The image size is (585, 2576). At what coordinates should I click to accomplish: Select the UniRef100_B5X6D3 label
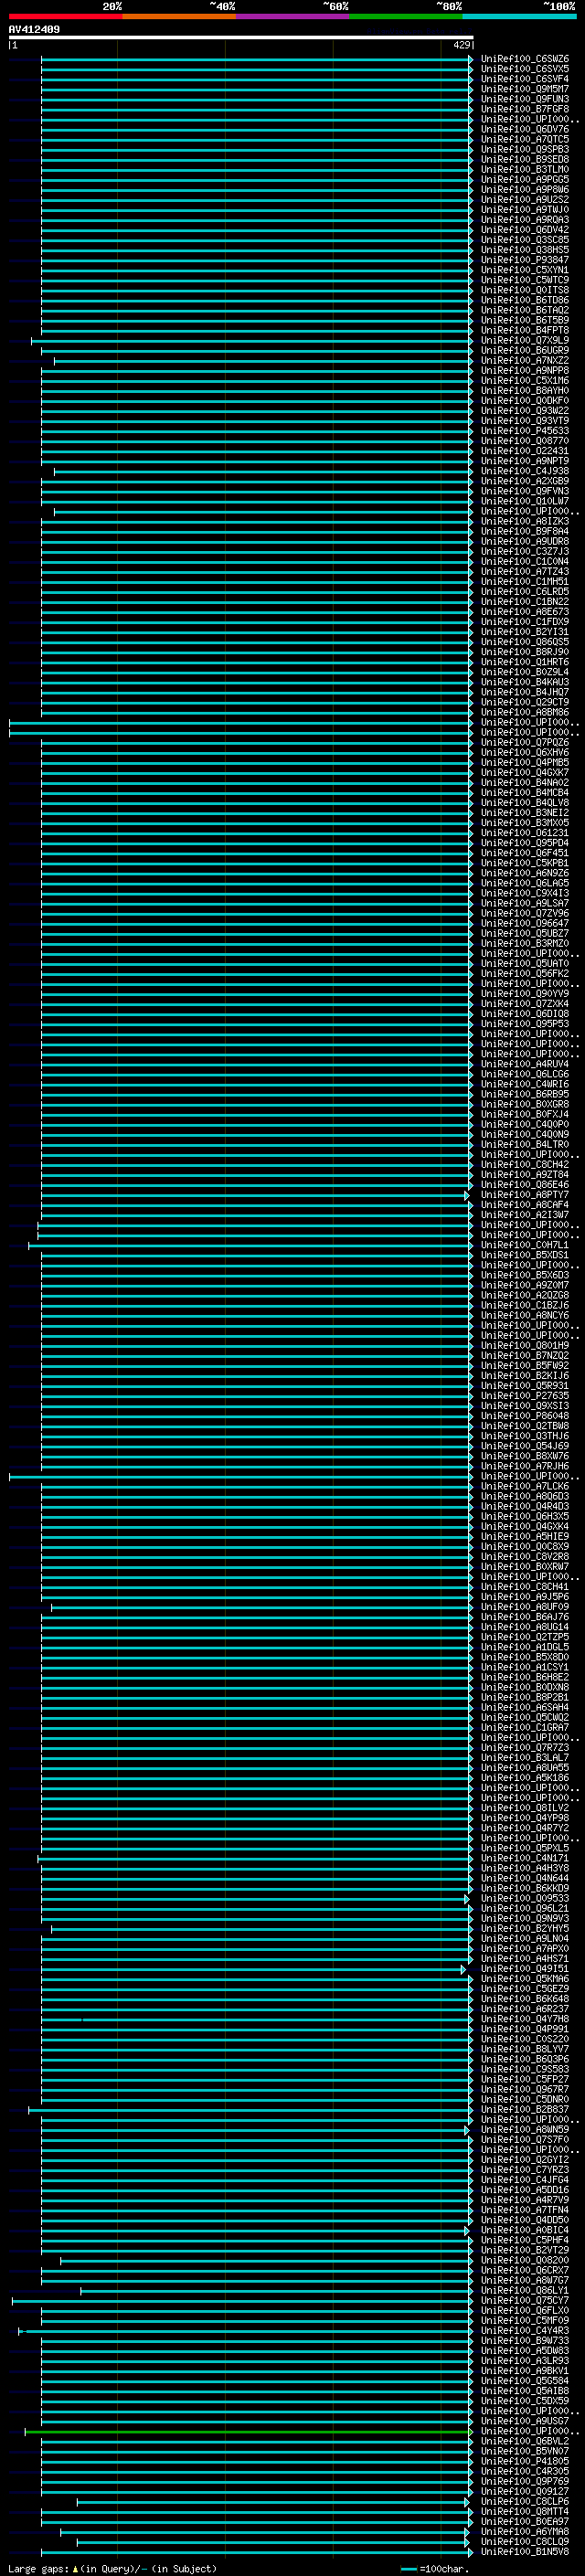[525, 1276]
